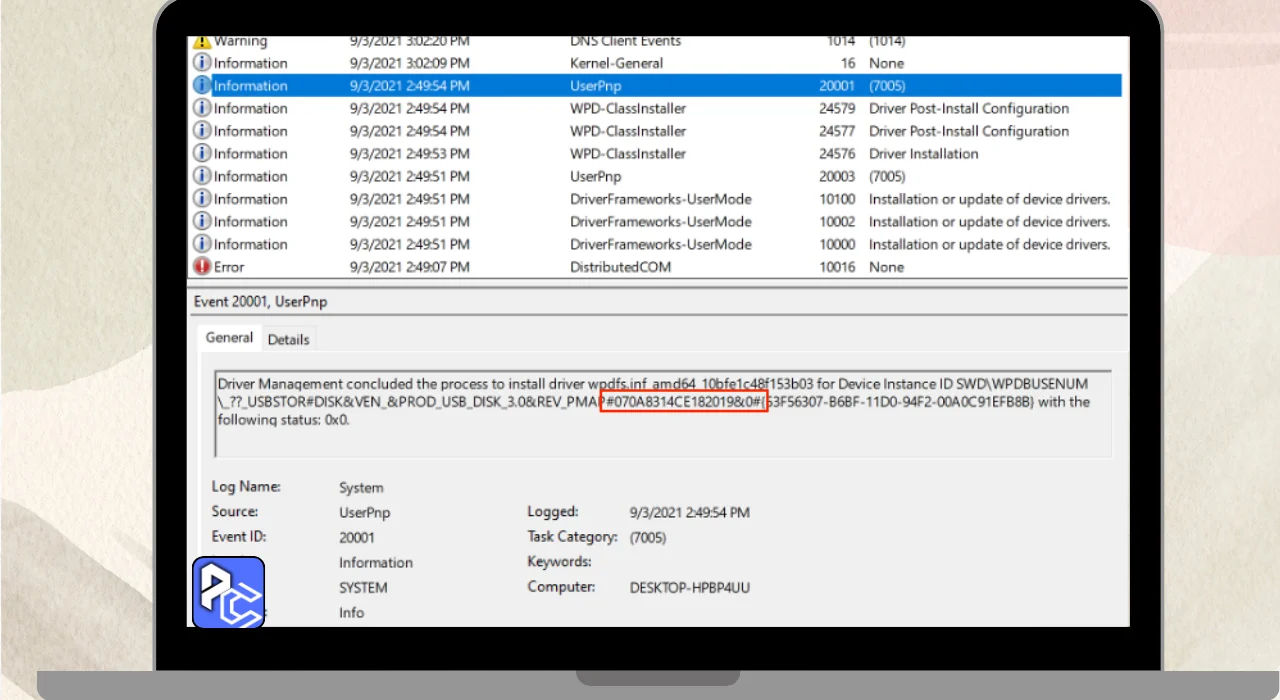This screenshot has height=700, width=1280.
Task: Click the info icon on highlighted UserPnp 20001 row
Action: click(202, 86)
